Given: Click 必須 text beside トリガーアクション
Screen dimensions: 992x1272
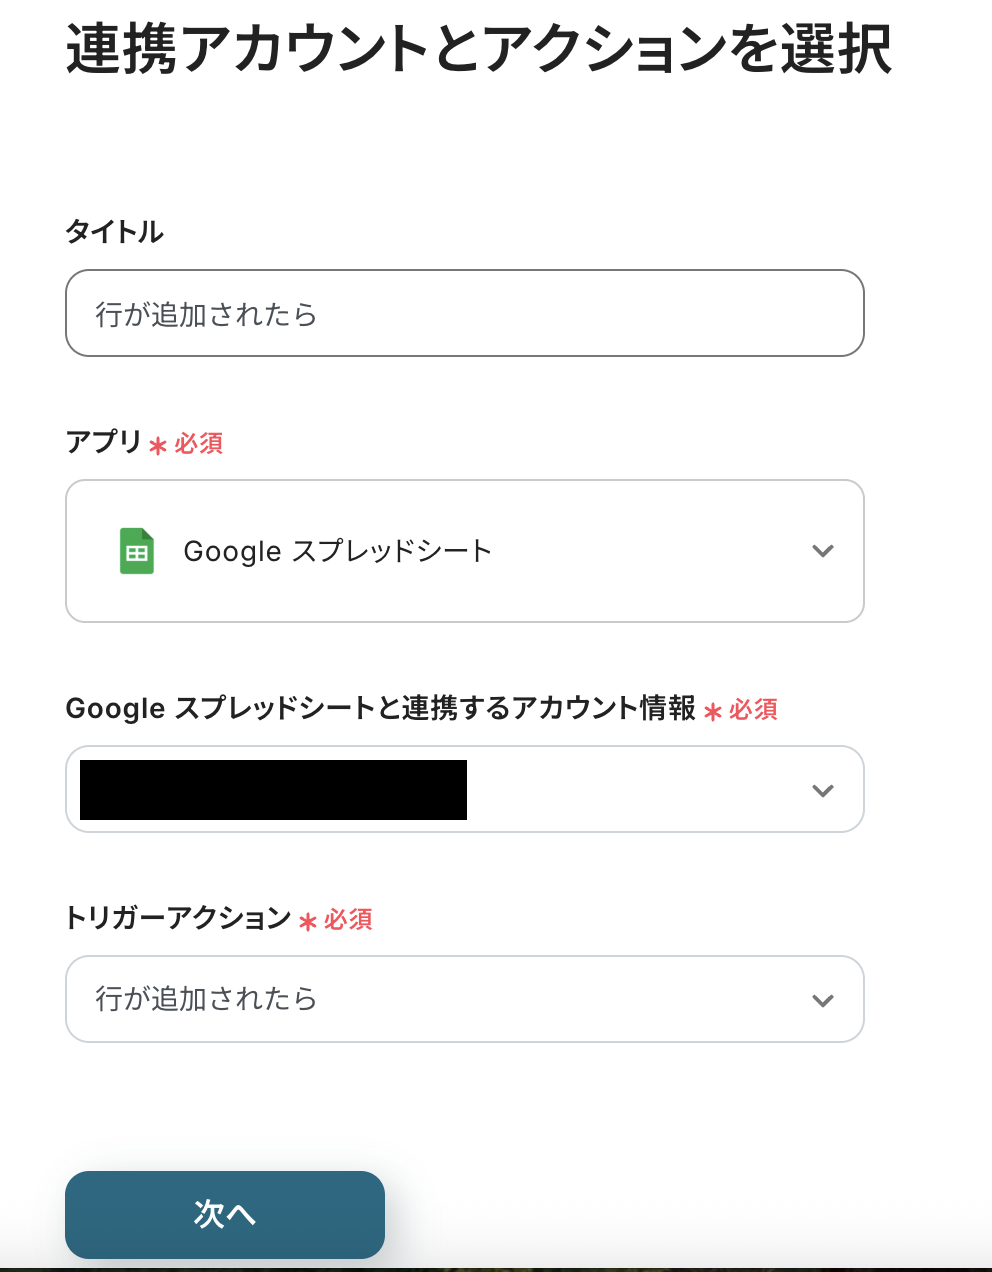Looking at the screenshot, I should coord(348,919).
